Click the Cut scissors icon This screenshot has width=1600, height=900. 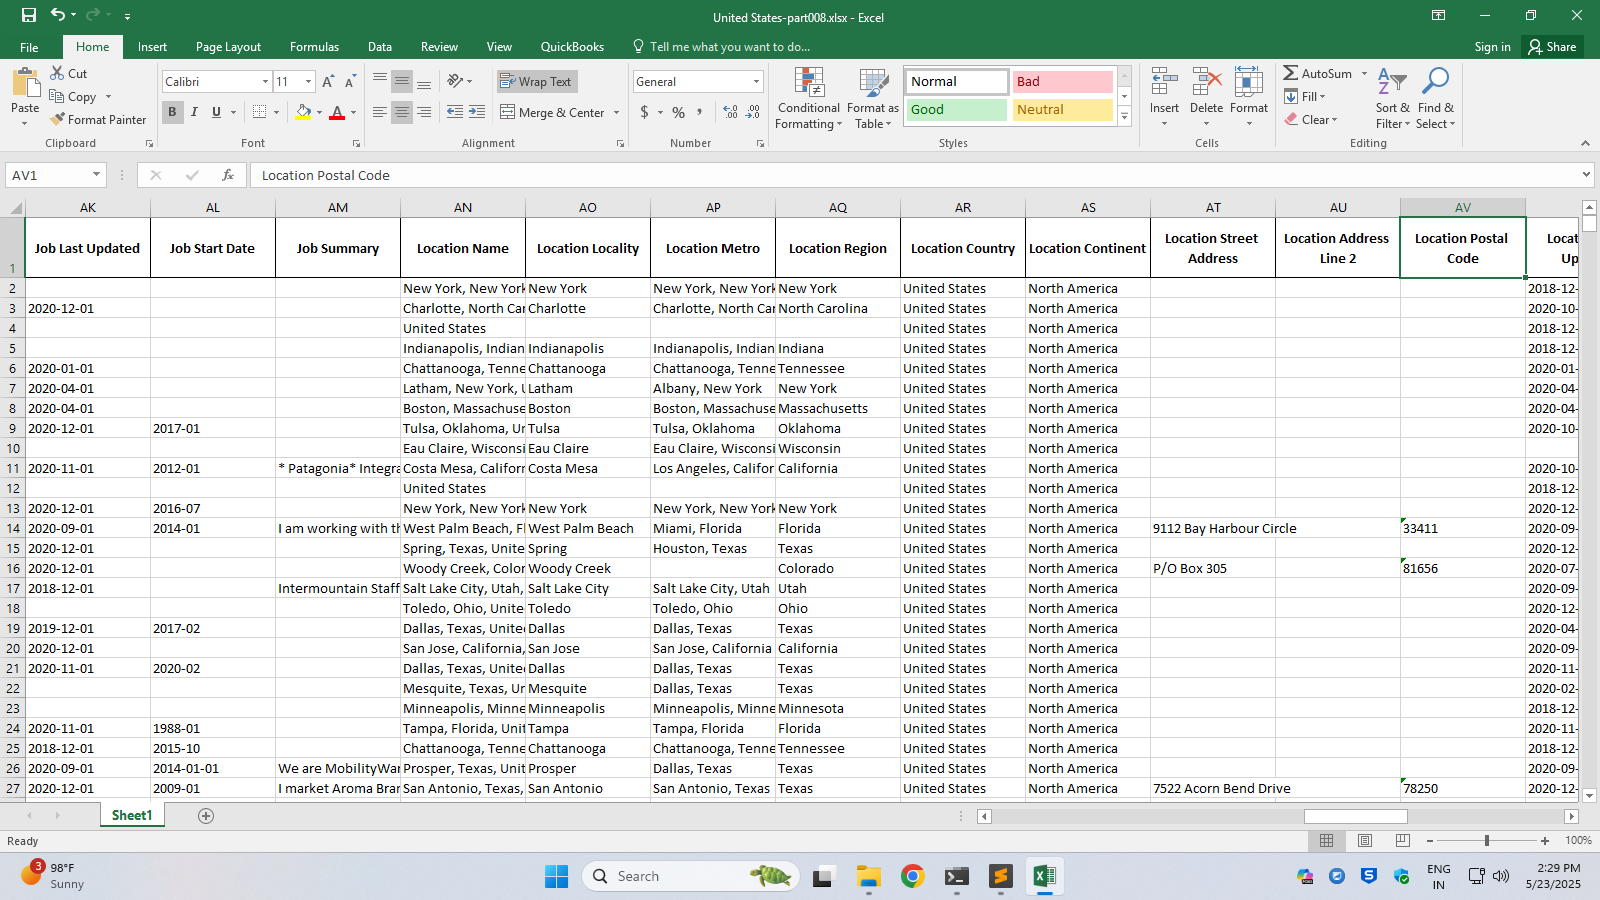tap(57, 73)
